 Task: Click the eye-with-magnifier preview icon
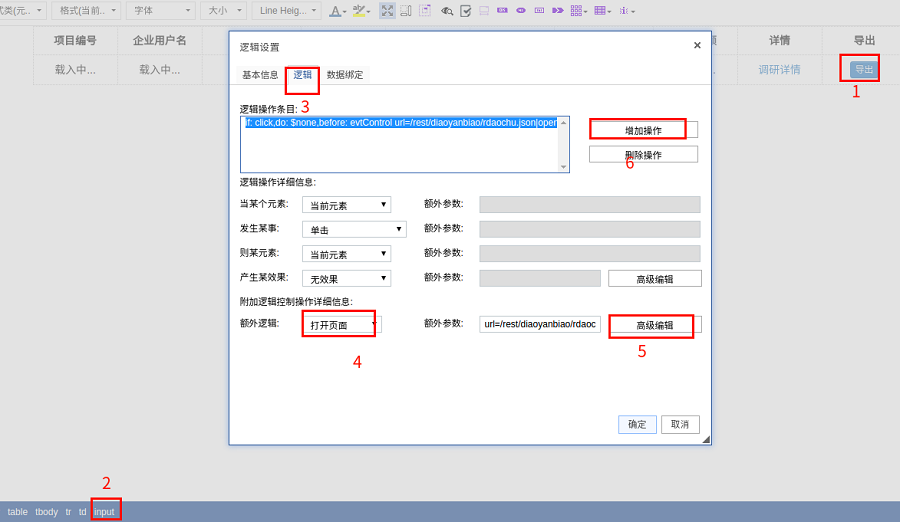click(447, 11)
